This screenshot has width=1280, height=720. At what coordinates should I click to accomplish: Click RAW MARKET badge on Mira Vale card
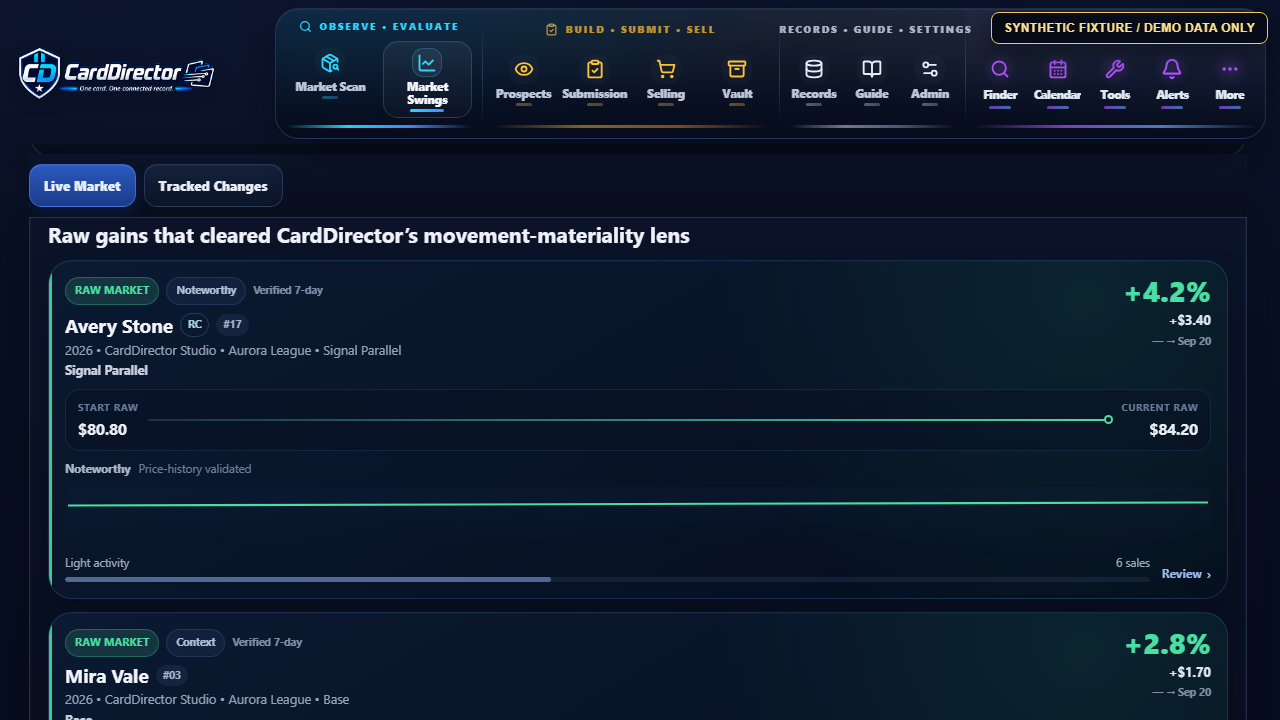112,642
